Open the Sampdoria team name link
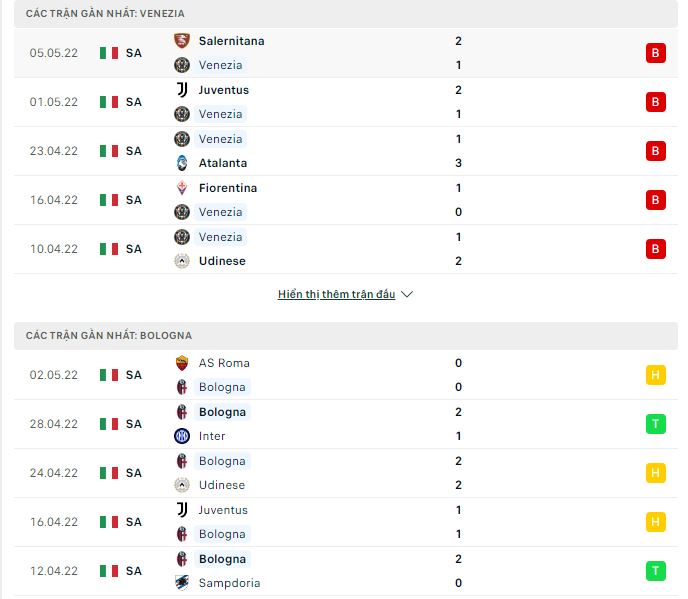Viewport: 688px width, 599px height. pos(229,583)
